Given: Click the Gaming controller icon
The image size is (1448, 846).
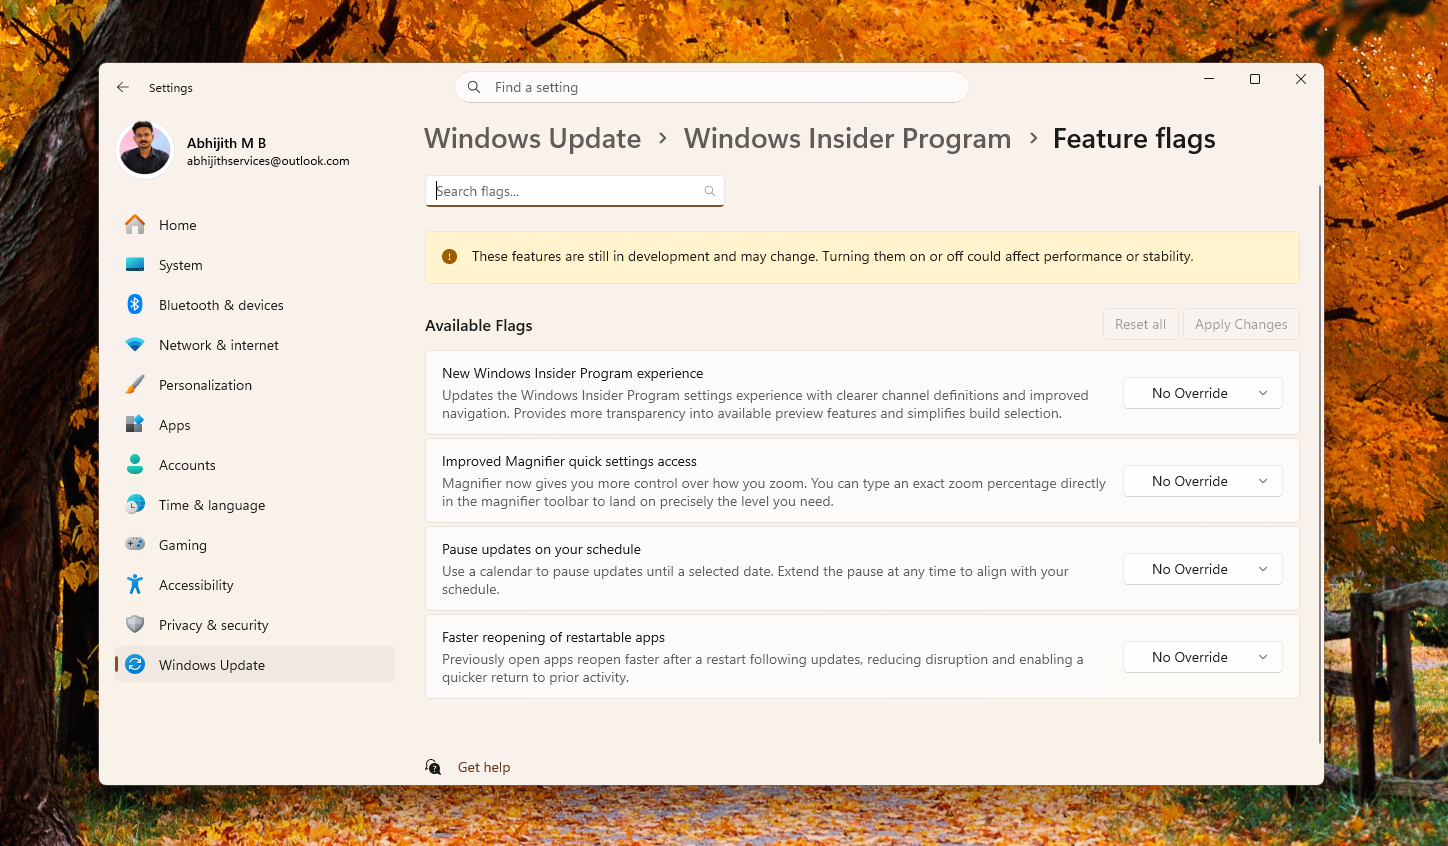Looking at the screenshot, I should pos(135,544).
